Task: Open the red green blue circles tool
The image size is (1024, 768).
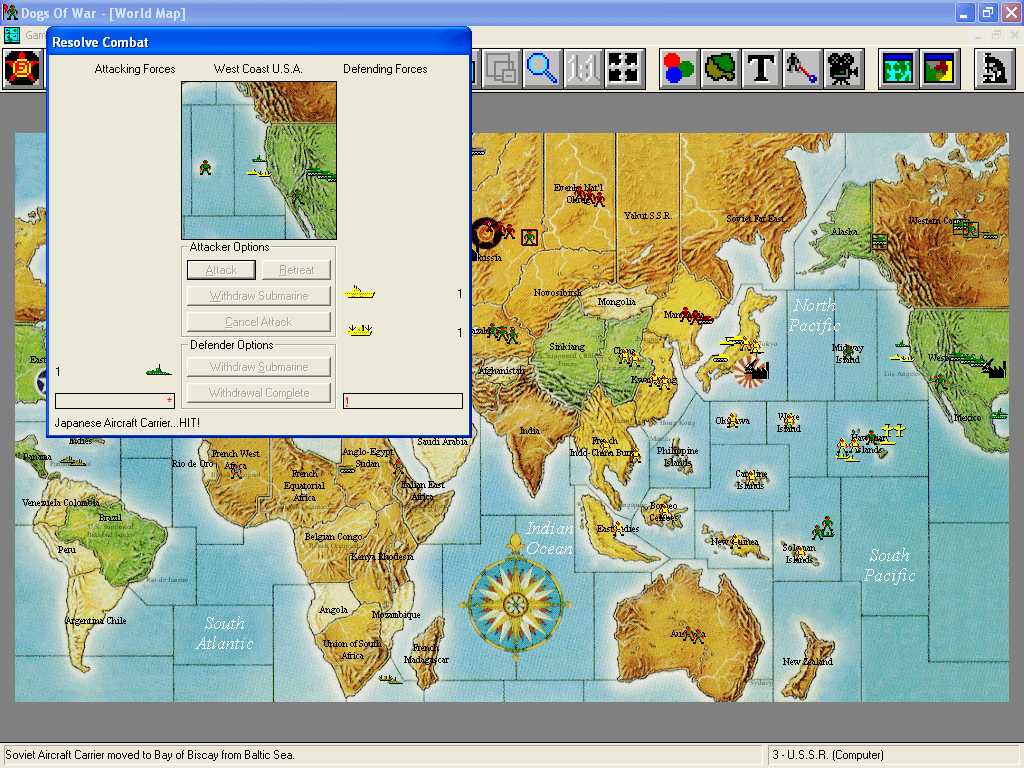Action: point(679,69)
